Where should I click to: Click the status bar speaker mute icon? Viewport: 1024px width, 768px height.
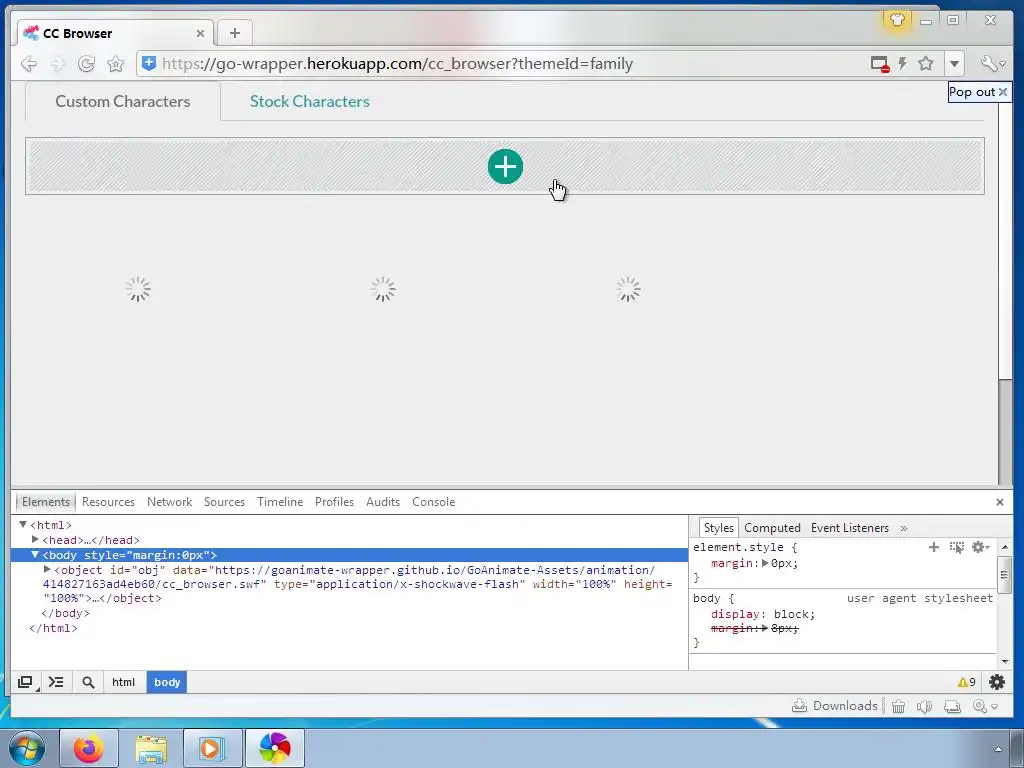pyautogui.click(x=924, y=706)
